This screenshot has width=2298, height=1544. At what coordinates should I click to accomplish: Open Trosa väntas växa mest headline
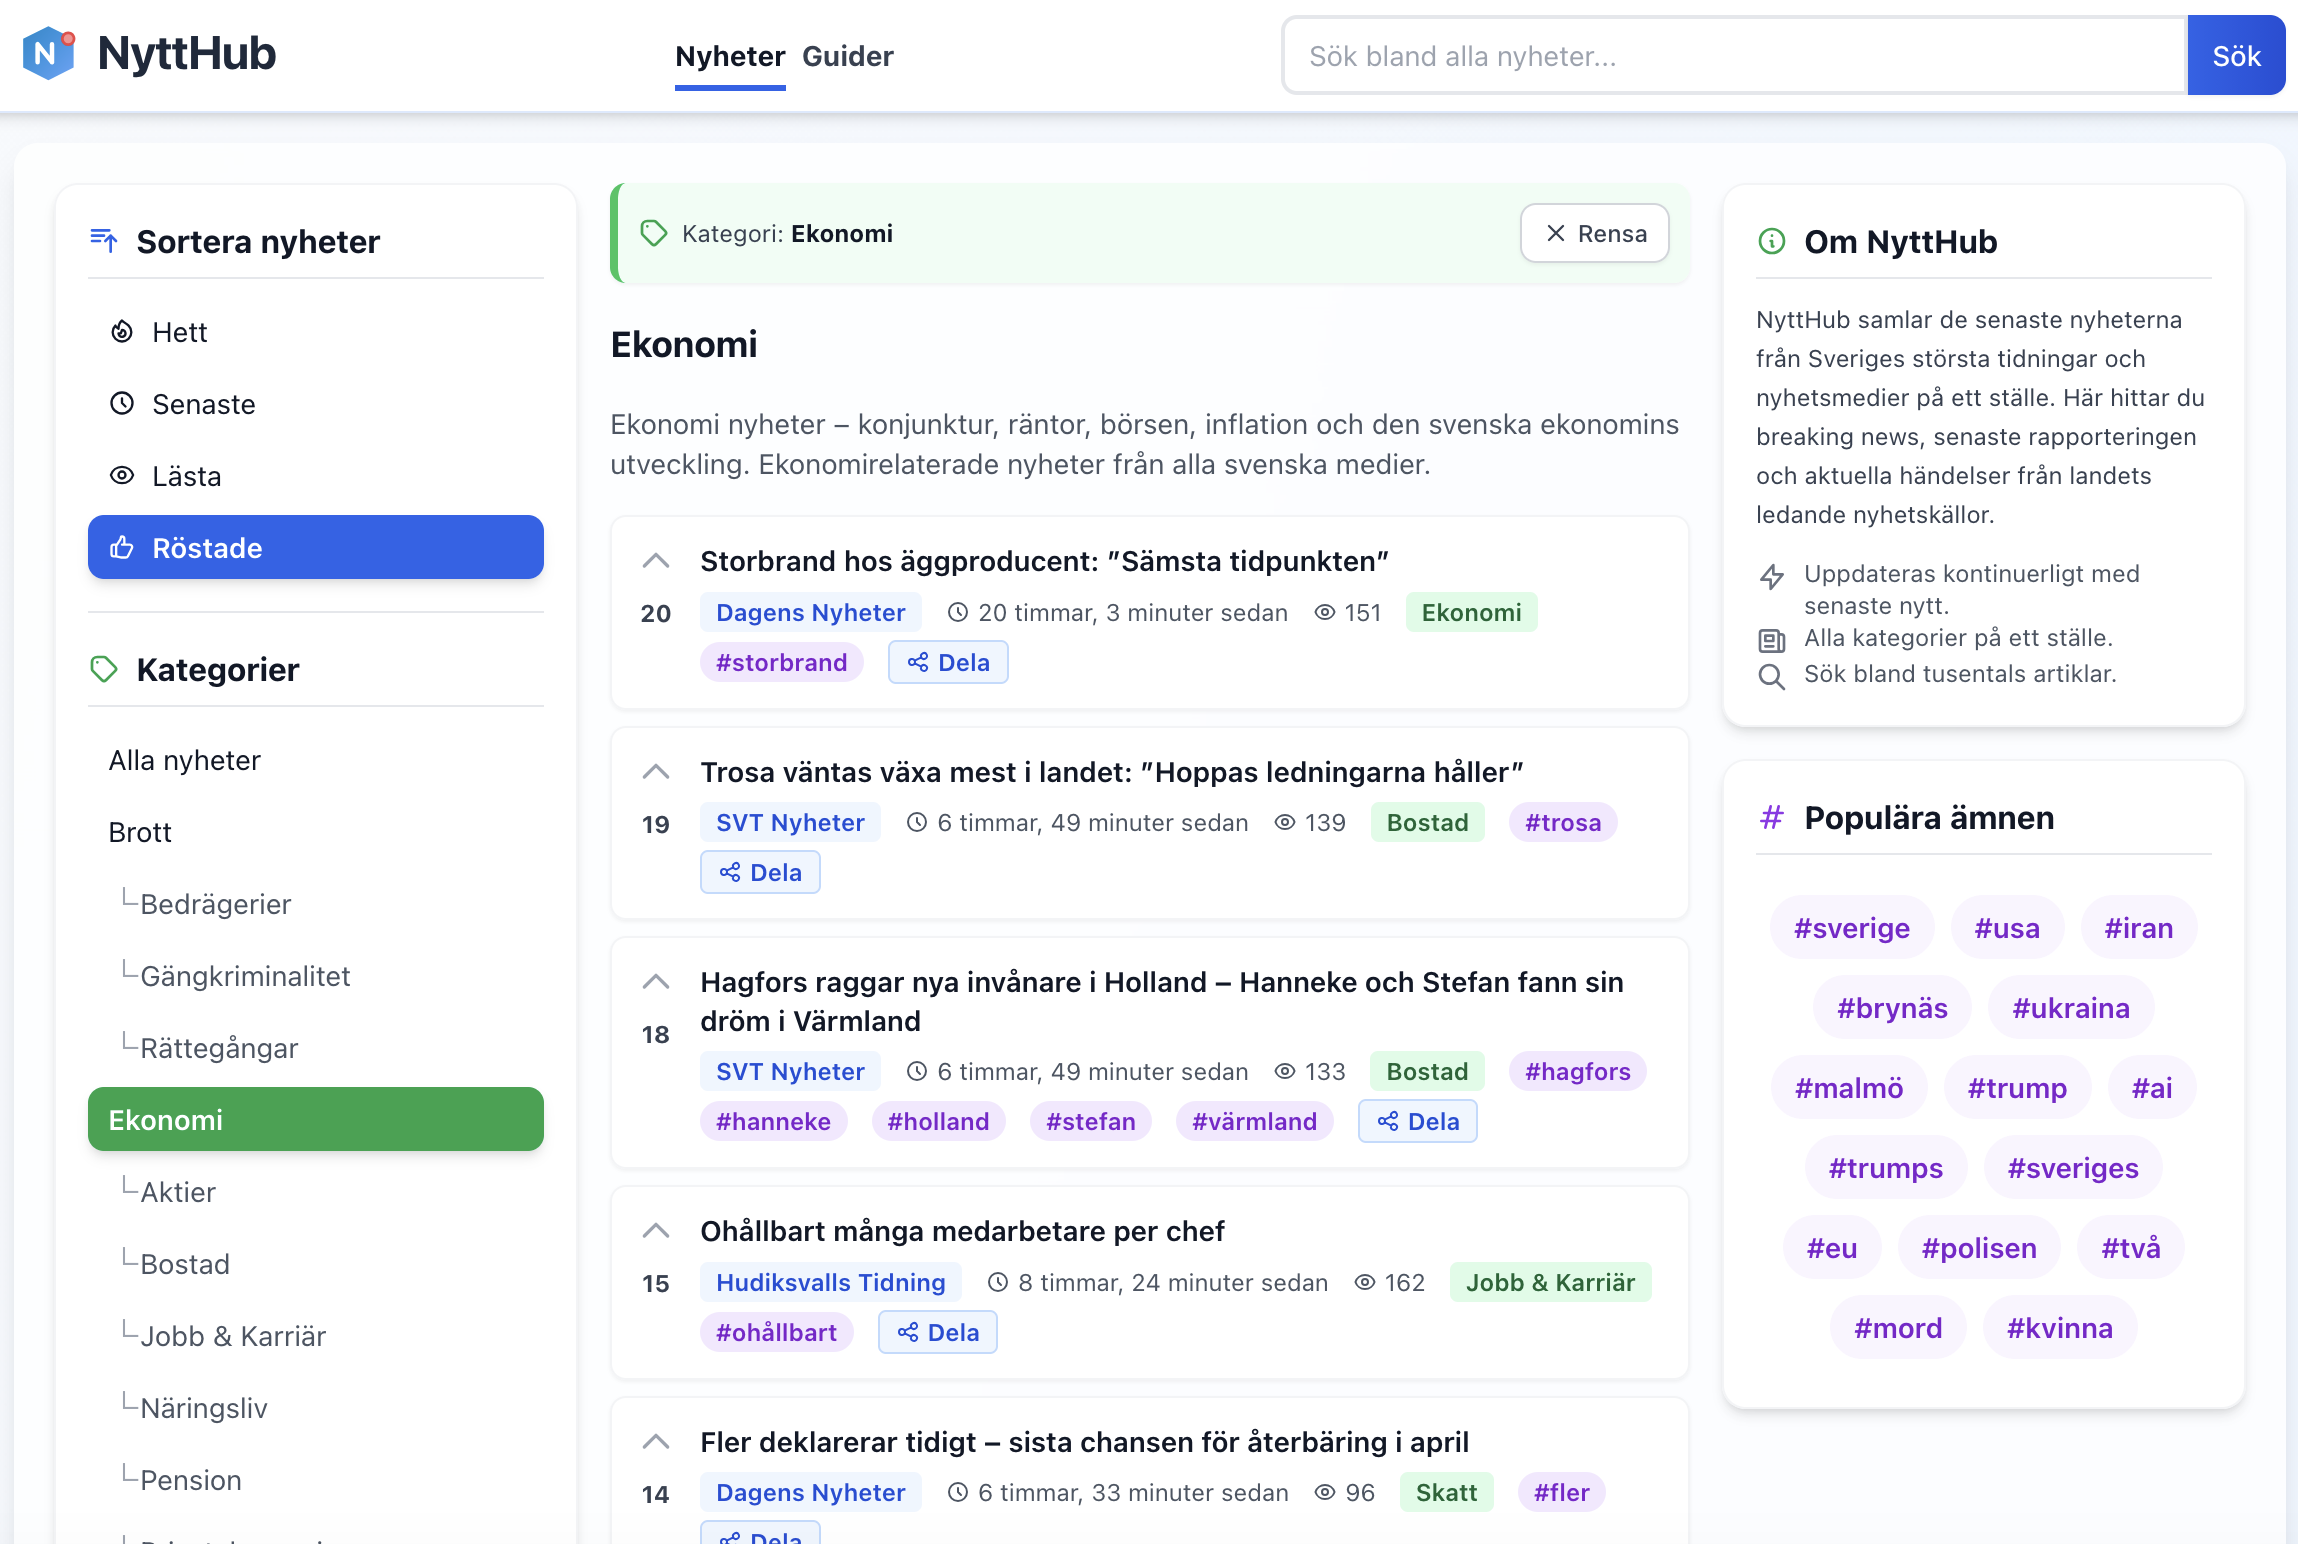pyautogui.click(x=1112, y=772)
